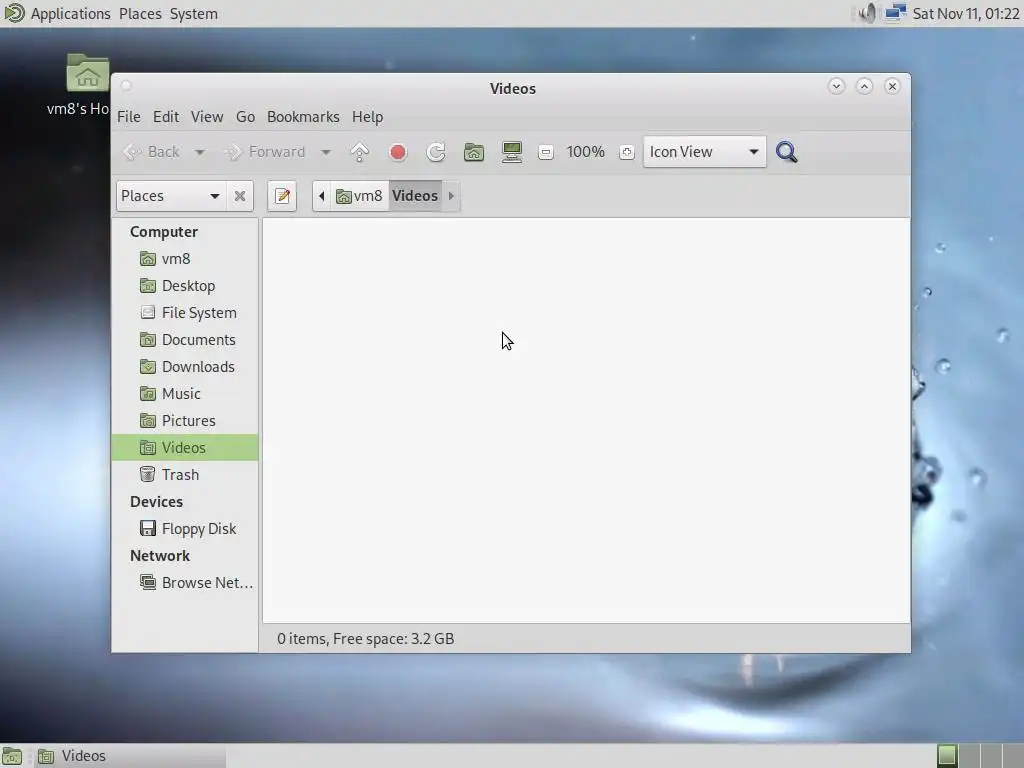Click the '0 items, Free space: 3.2 GB' status

click(366, 639)
